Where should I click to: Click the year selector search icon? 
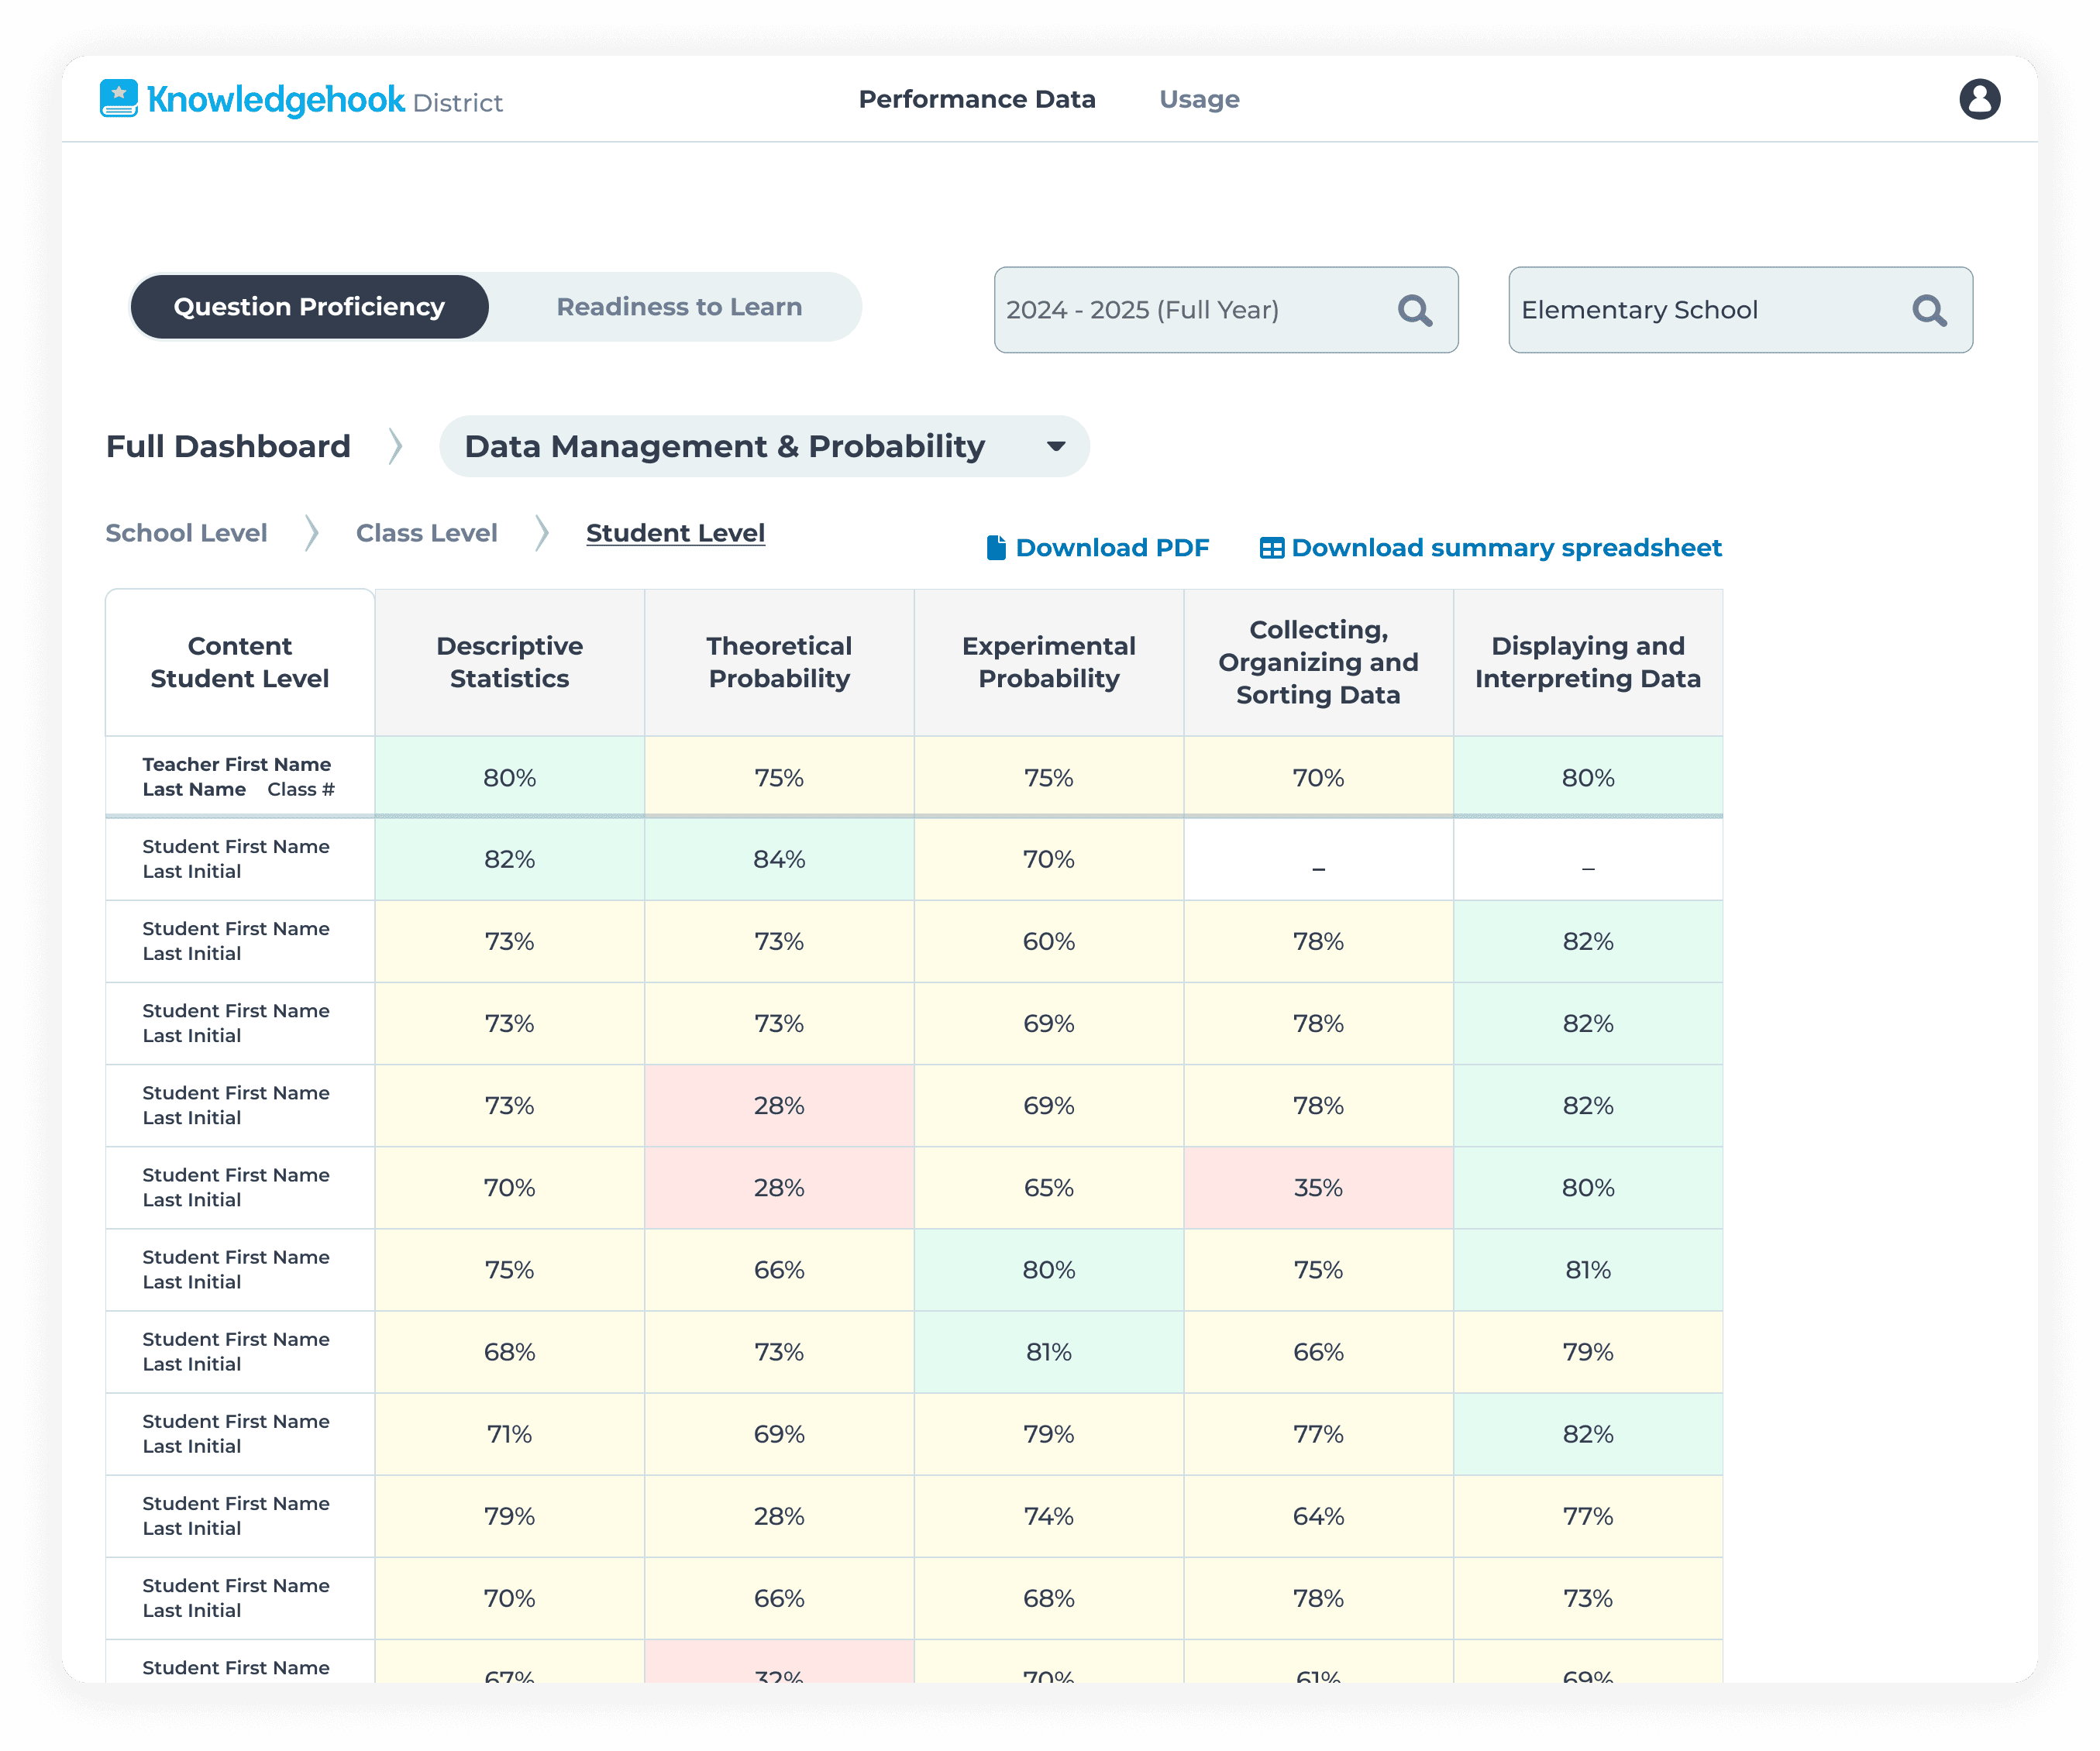[x=1414, y=310]
